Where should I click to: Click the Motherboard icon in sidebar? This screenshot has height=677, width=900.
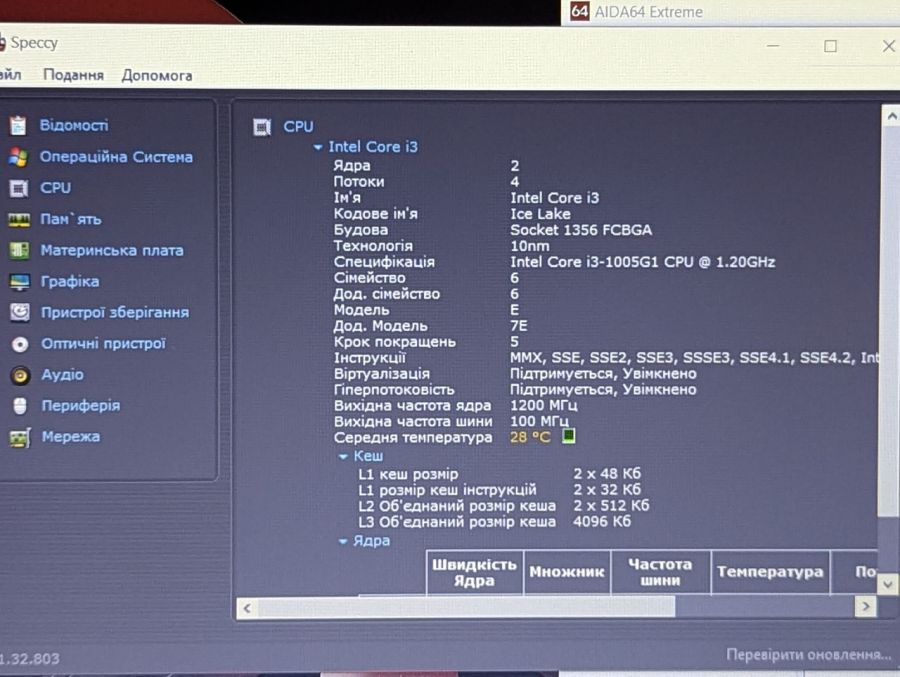pyautogui.click(x=19, y=250)
